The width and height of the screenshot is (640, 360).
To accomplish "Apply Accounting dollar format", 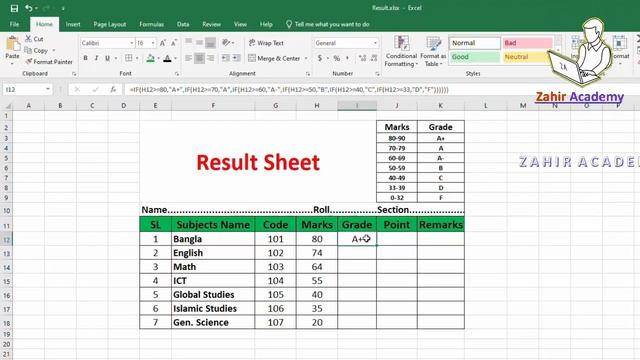I will [320, 58].
